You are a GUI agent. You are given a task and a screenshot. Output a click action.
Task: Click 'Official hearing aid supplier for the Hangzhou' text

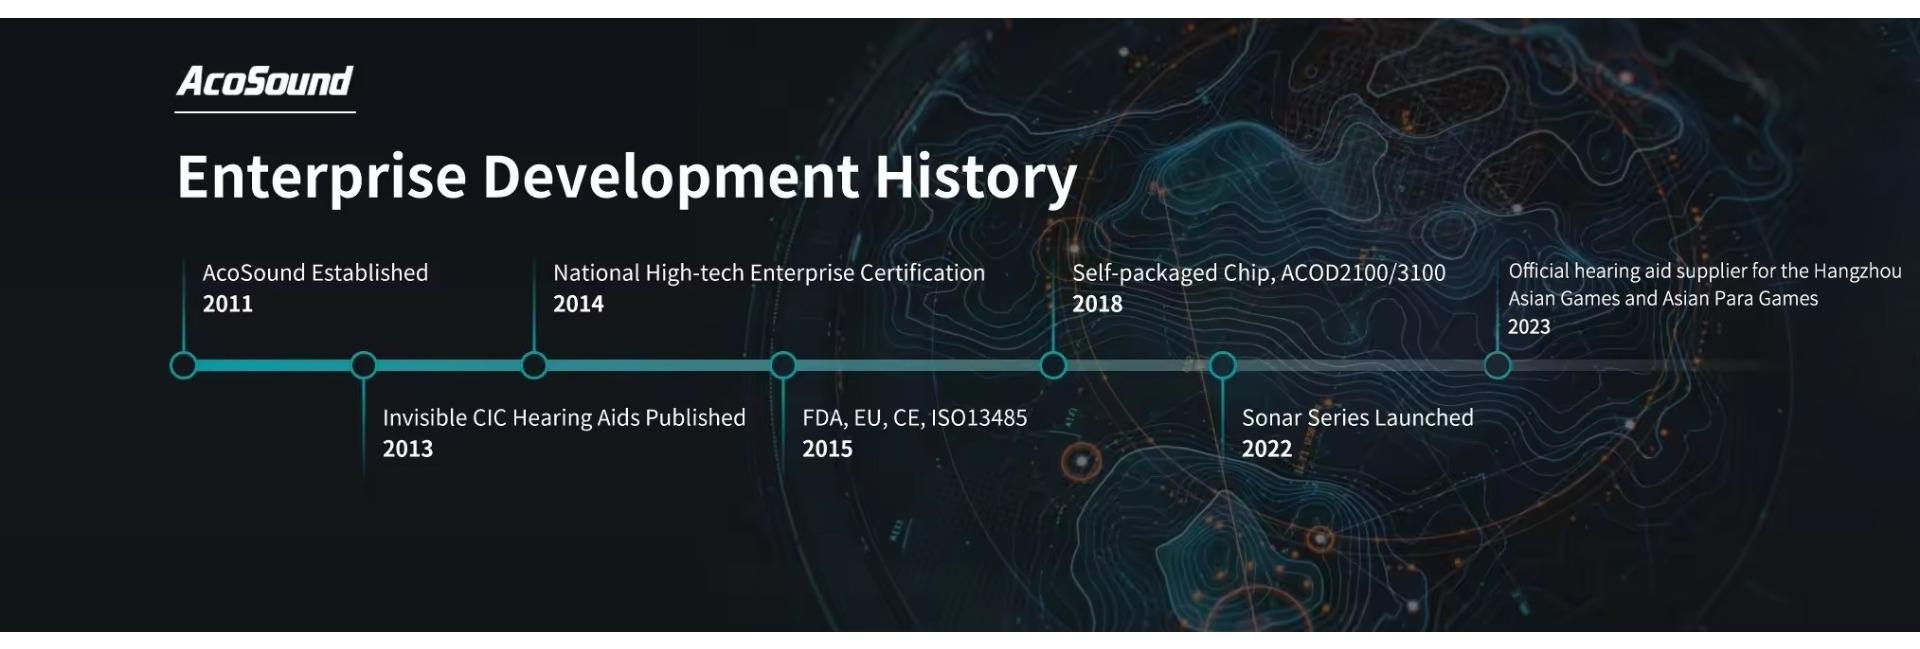click(x=1705, y=271)
